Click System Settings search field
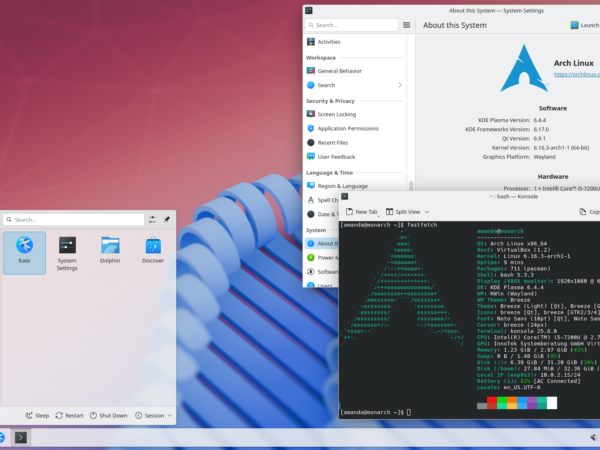Screen dimensions: 600x450 (351, 25)
